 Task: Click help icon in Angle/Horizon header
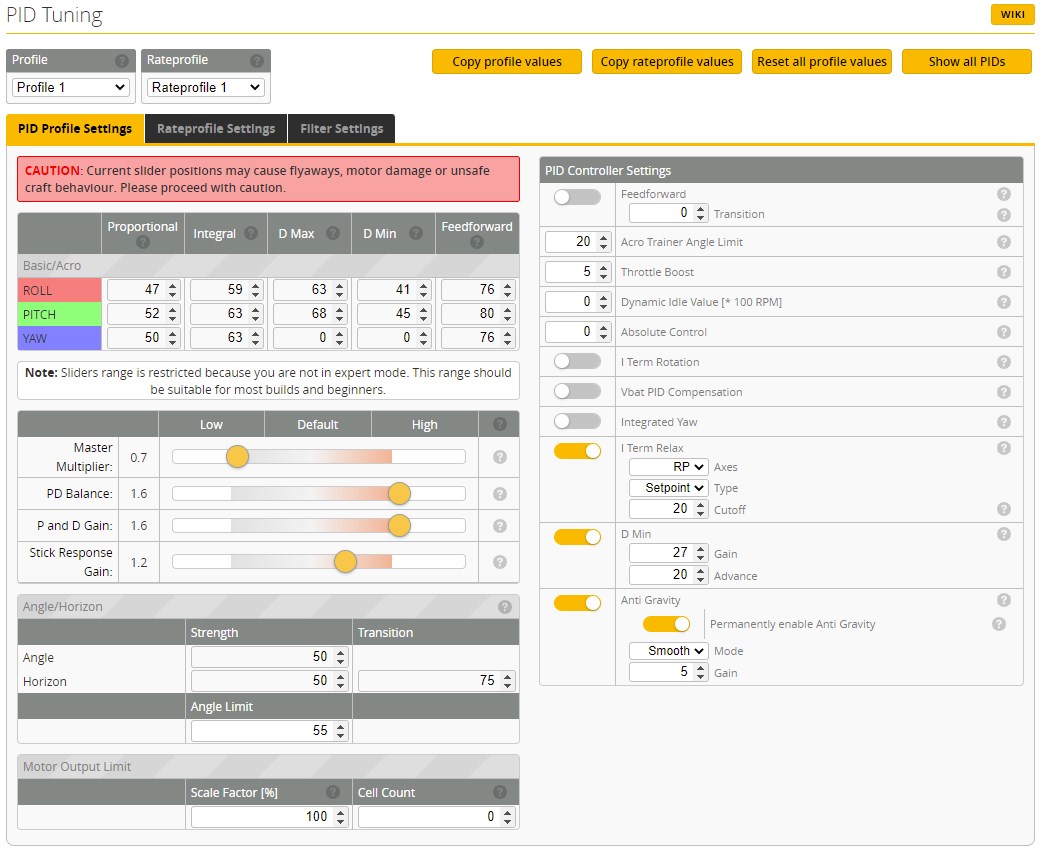(x=505, y=606)
